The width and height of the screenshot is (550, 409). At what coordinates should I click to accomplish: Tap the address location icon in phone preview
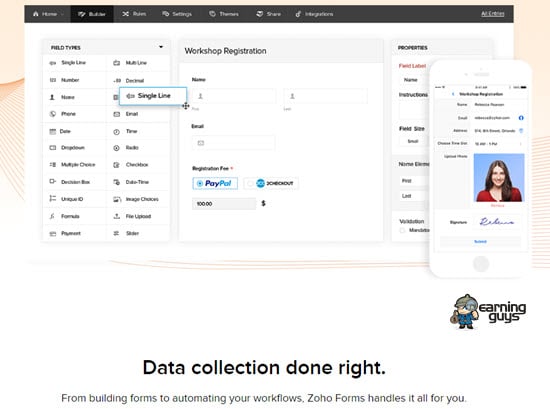(521, 131)
